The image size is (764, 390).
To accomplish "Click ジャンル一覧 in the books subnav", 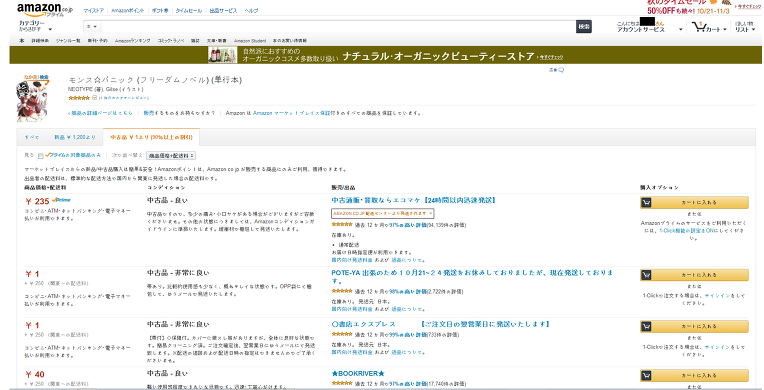I will [68, 41].
